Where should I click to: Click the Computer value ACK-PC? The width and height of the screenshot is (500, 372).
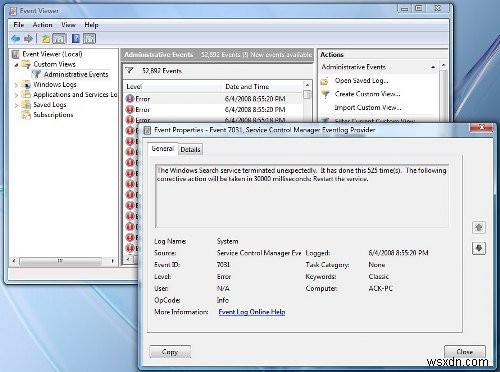pos(381,288)
